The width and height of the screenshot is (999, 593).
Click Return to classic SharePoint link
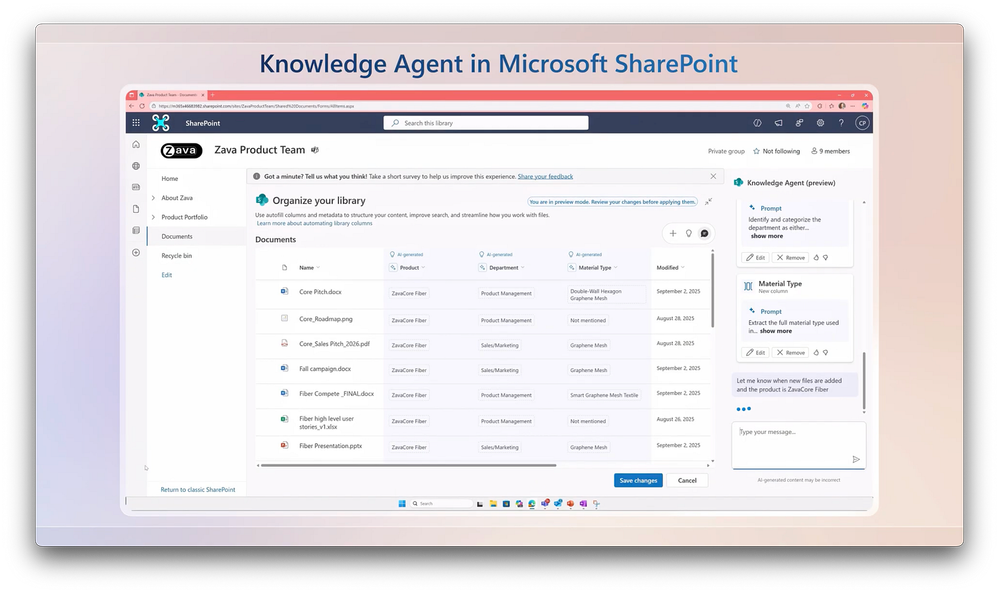coord(198,490)
